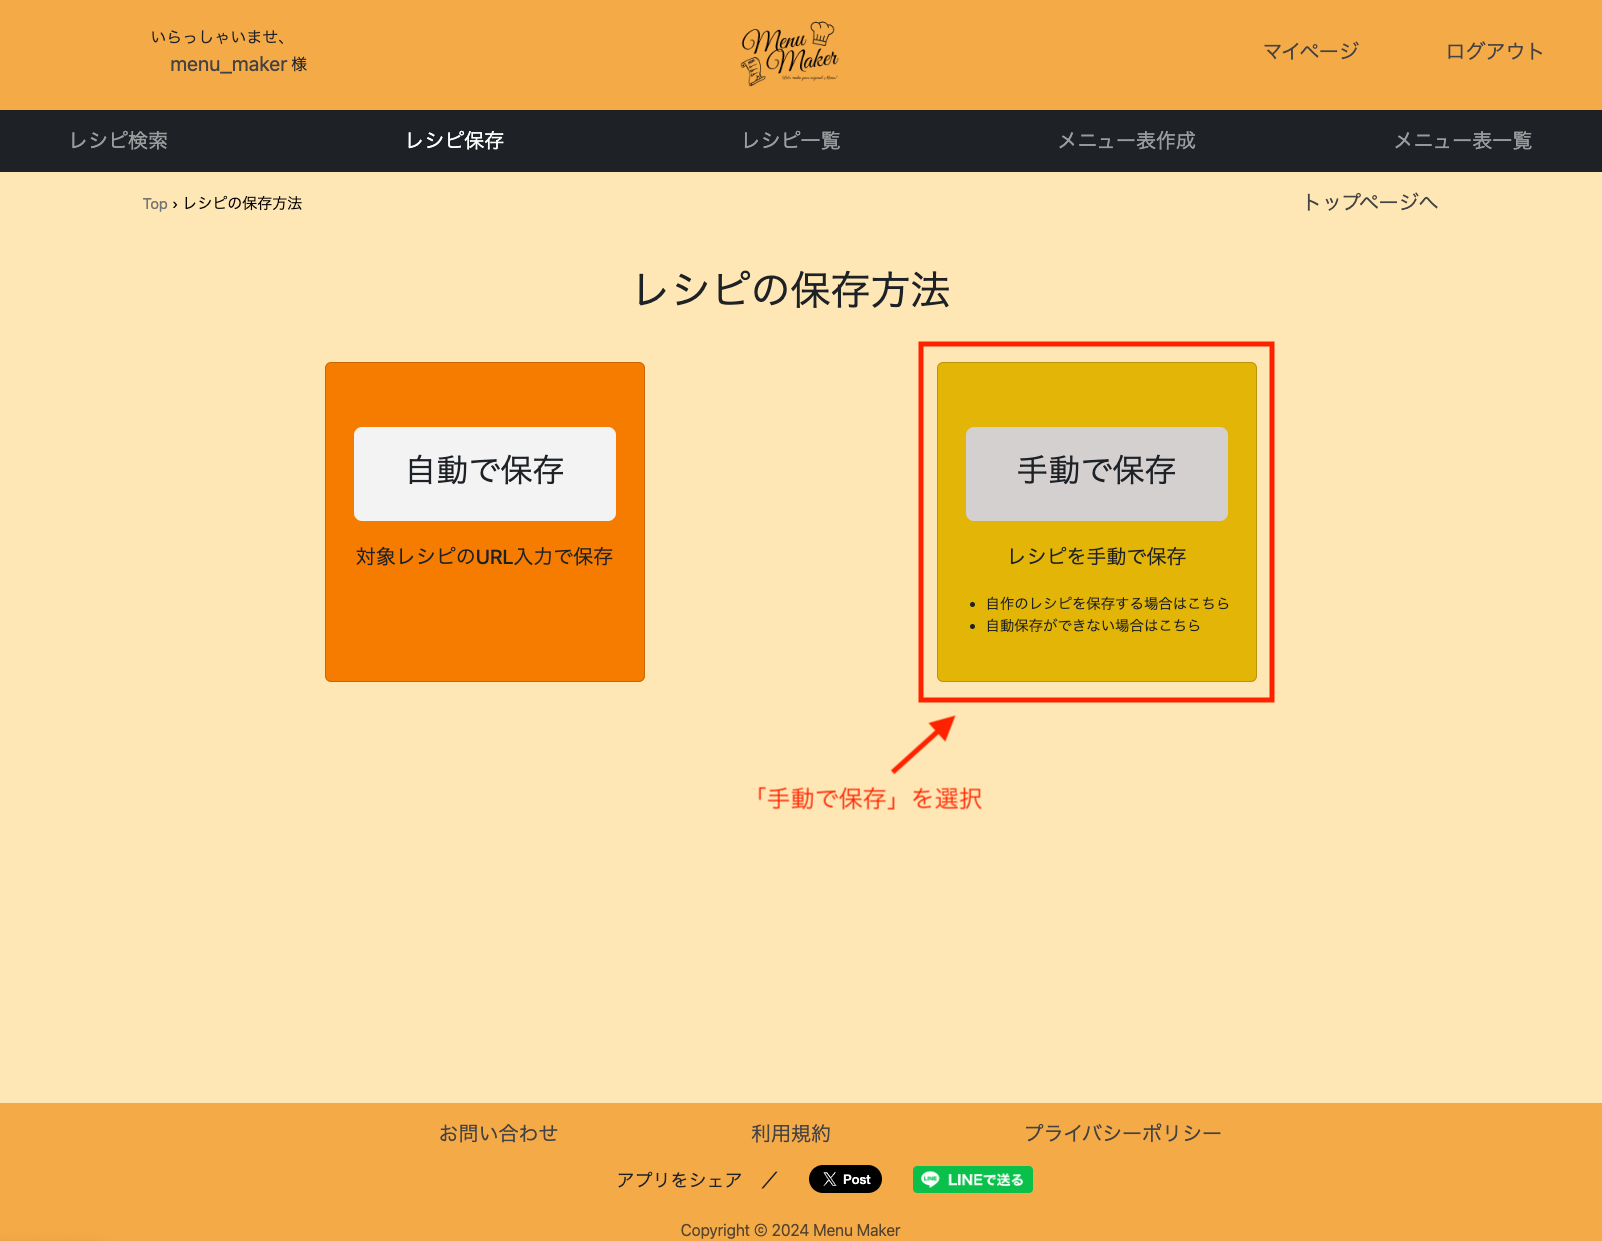Click the menu_maker 様 username text
1602x1241 pixels.
[x=239, y=65]
